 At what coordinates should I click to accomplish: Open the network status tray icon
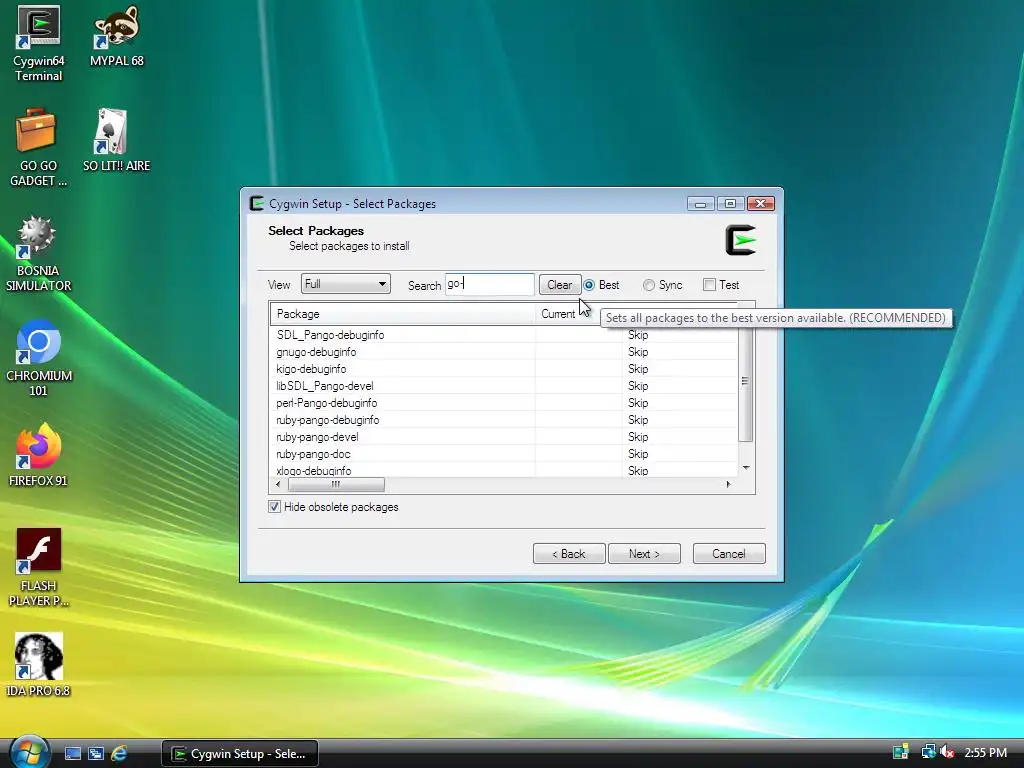point(928,752)
